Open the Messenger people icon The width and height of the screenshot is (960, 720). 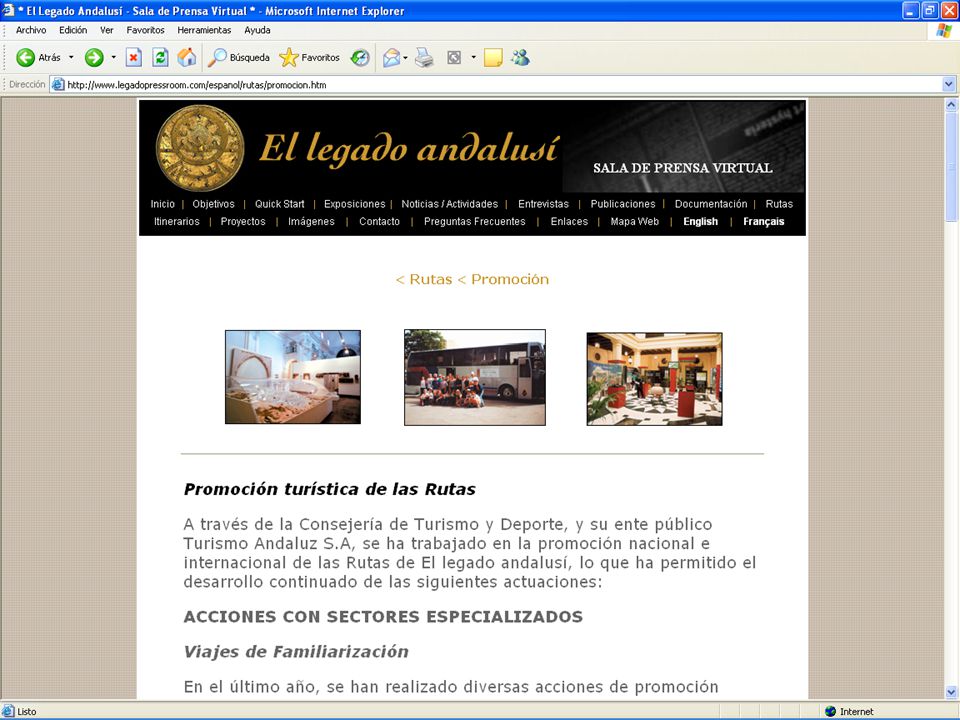[520, 58]
